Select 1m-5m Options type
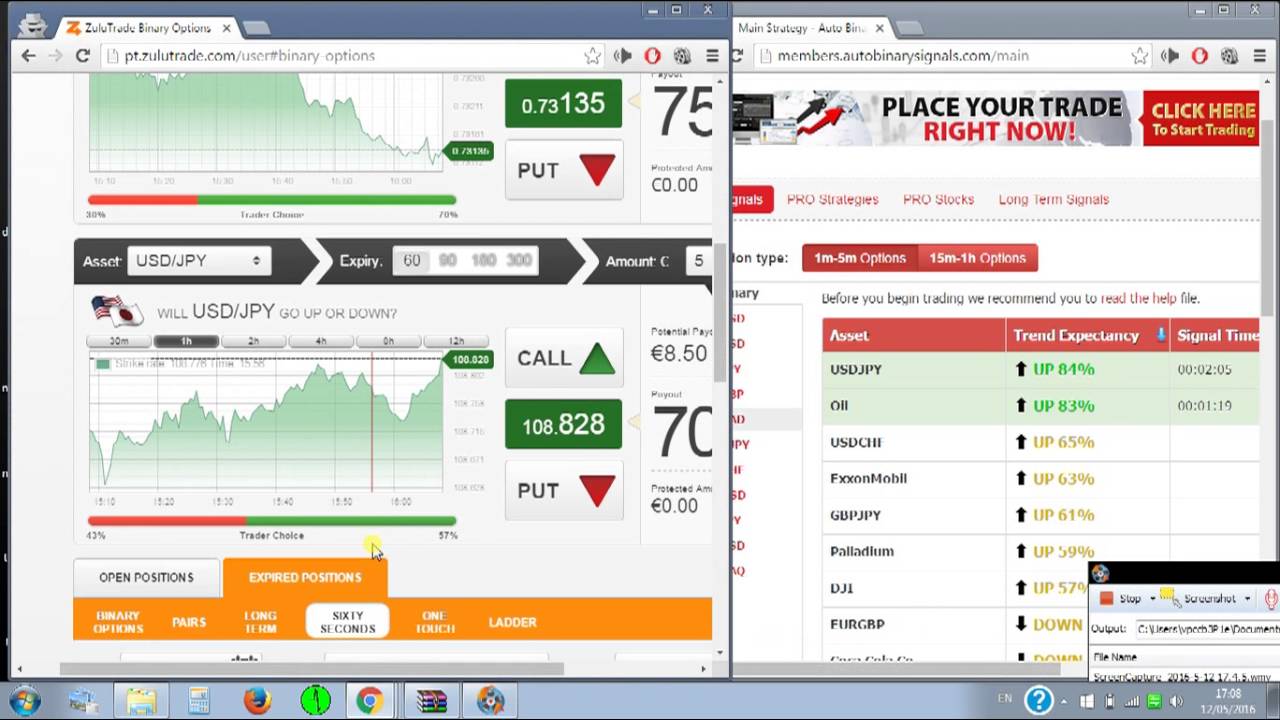The height and width of the screenshot is (720, 1280). [860, 258]
